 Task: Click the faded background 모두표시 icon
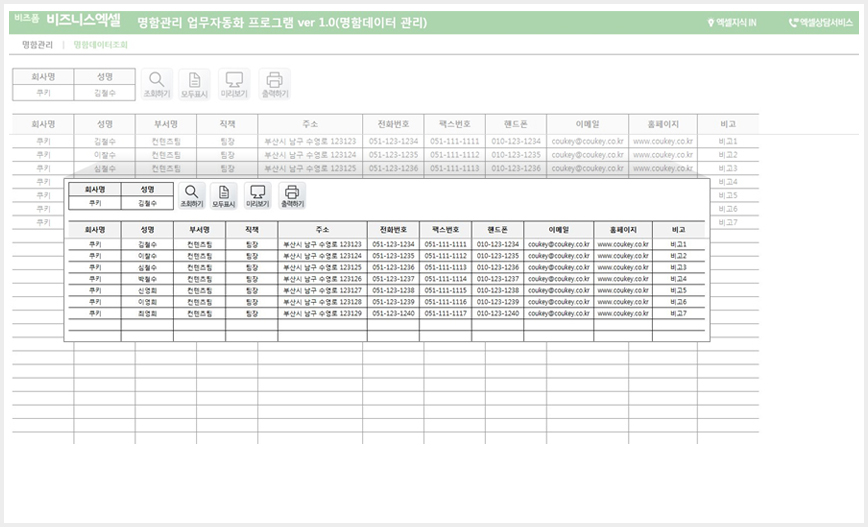(194, 84)
